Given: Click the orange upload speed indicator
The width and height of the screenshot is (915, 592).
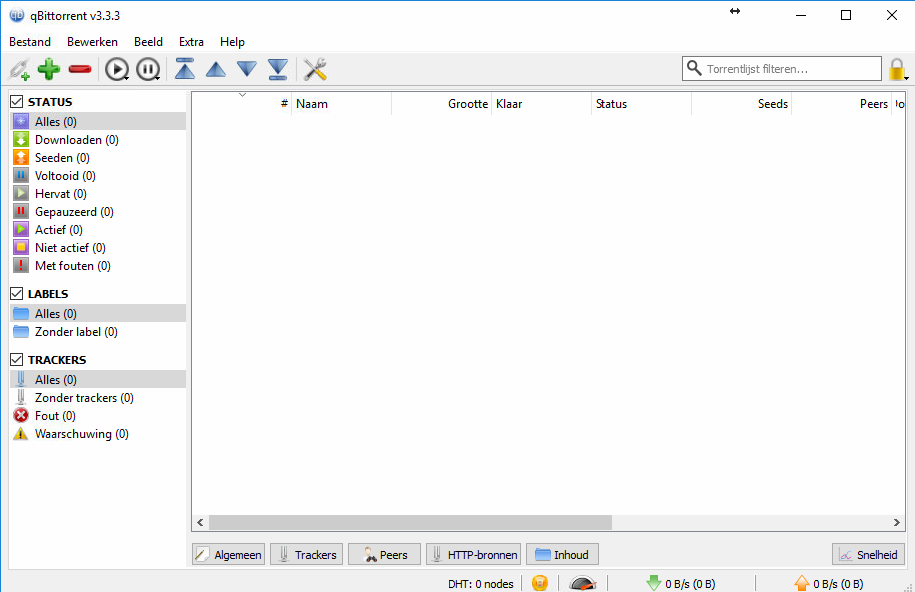Looking at the screenshot, I should click(x=829, y=583).
